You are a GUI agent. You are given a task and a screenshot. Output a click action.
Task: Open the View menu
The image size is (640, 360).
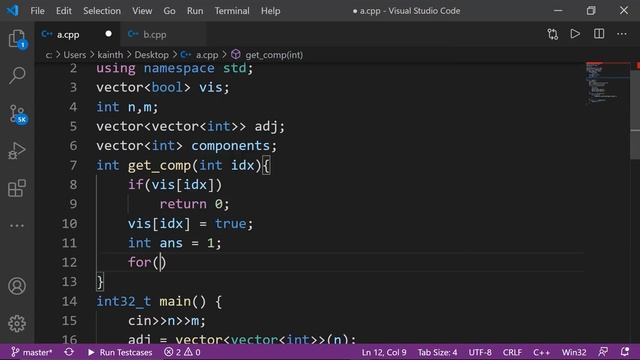142,11
